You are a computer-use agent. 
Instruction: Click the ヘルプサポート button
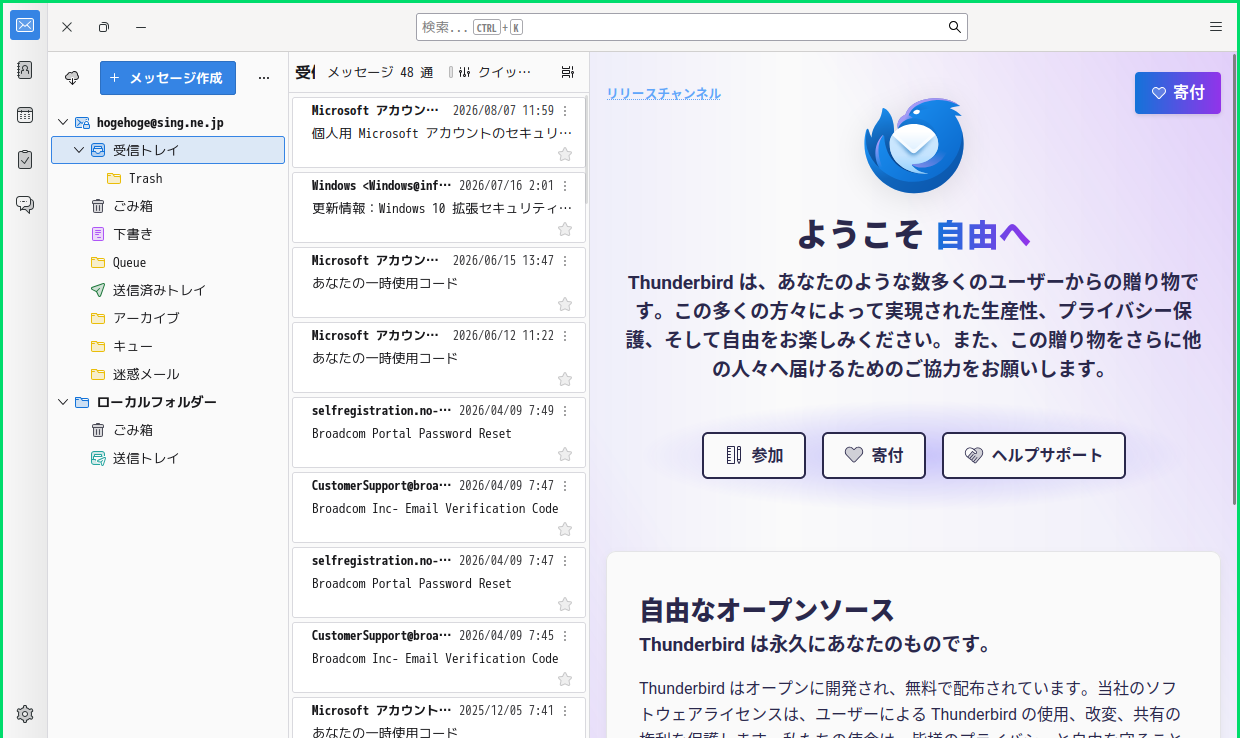pyautogui.click(x=1034, y=456)
